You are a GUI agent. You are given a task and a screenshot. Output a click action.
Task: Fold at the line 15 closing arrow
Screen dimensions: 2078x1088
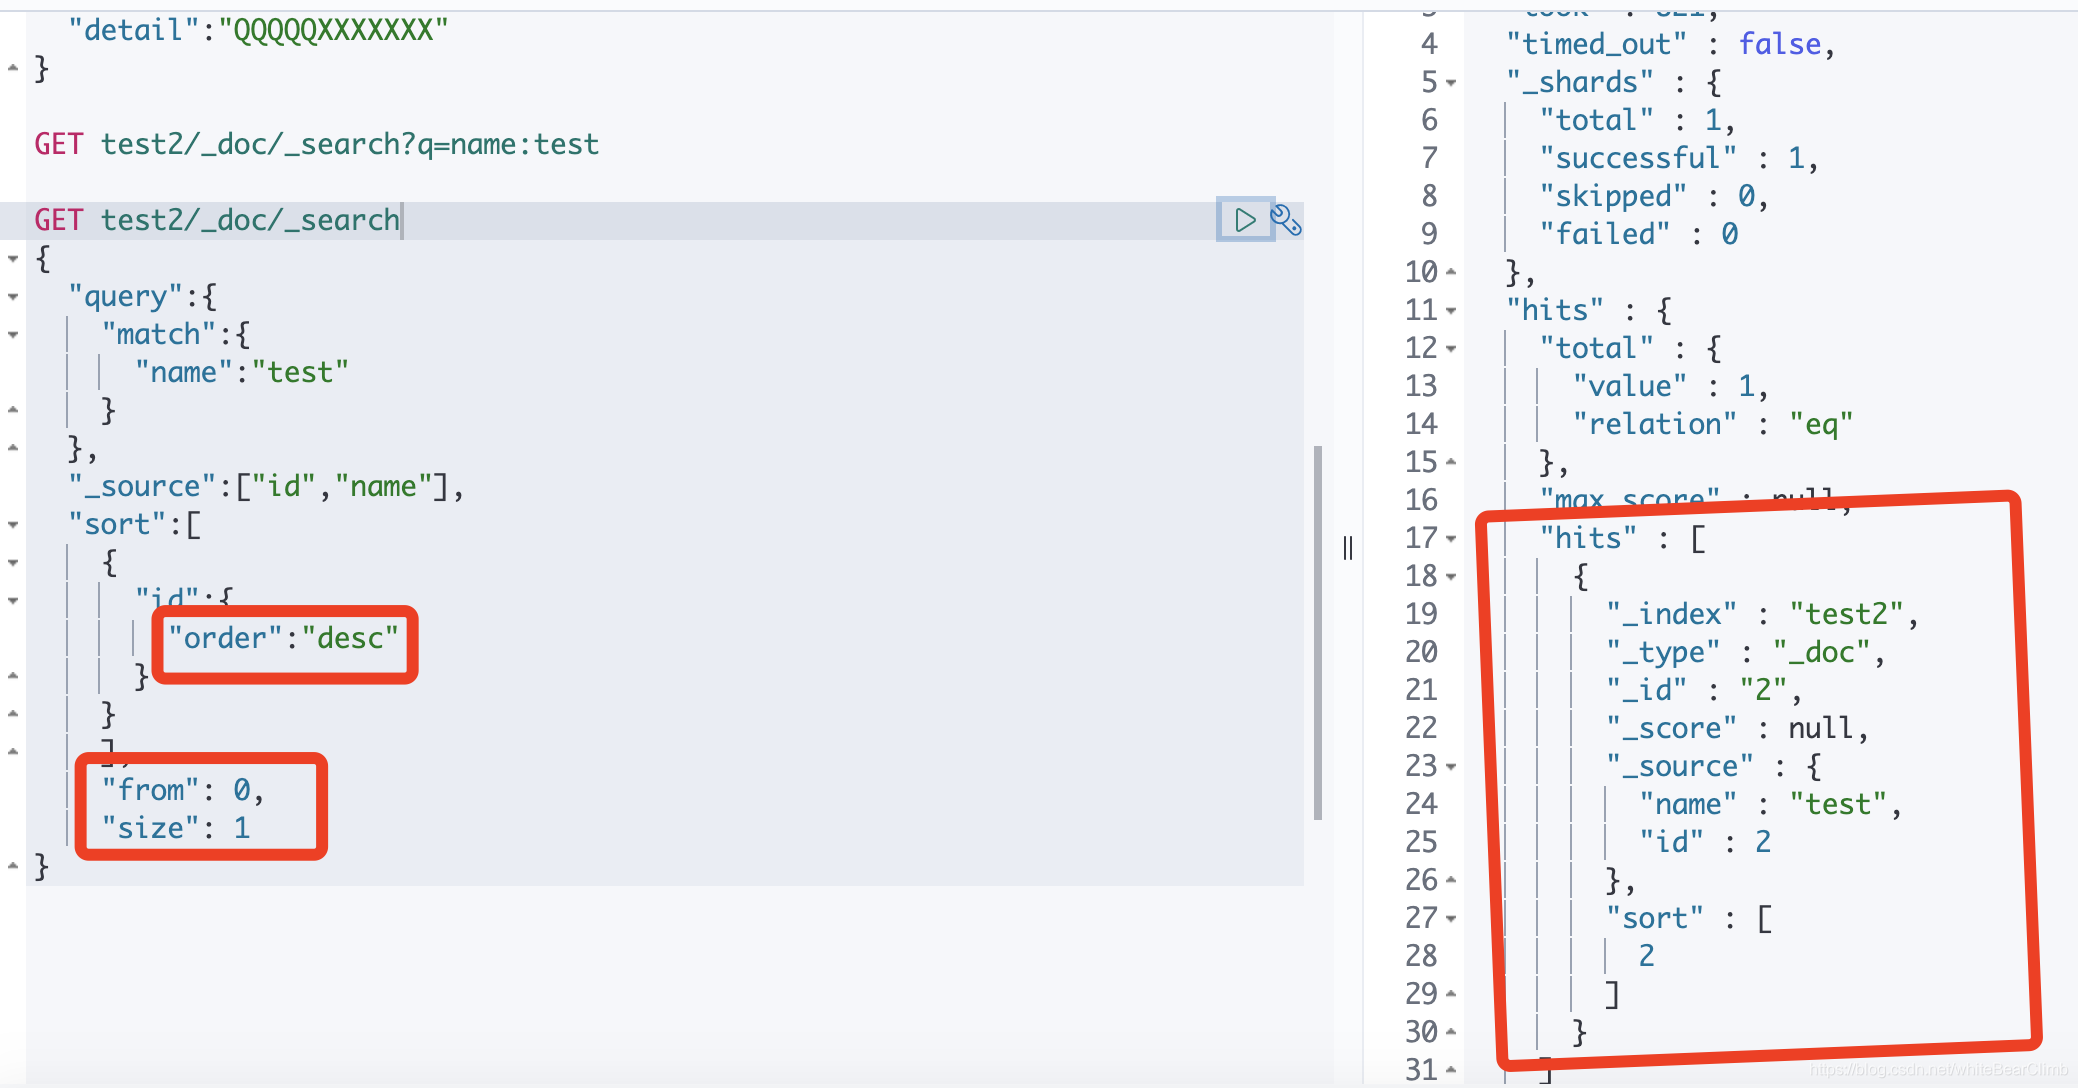pyautogui.click(x=1451, y=463)
